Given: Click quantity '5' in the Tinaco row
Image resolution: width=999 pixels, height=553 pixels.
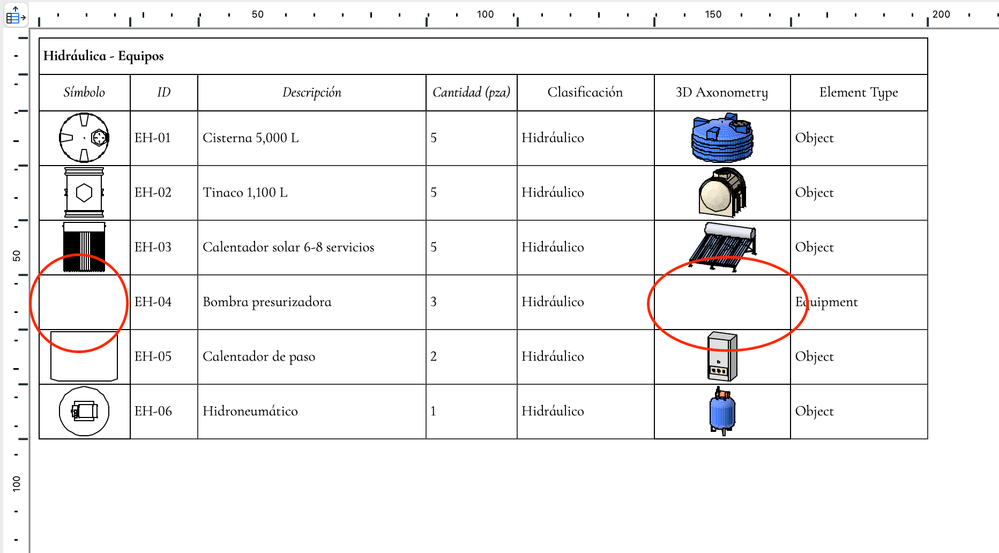Looking at the screenshot, I should point(433,192).
